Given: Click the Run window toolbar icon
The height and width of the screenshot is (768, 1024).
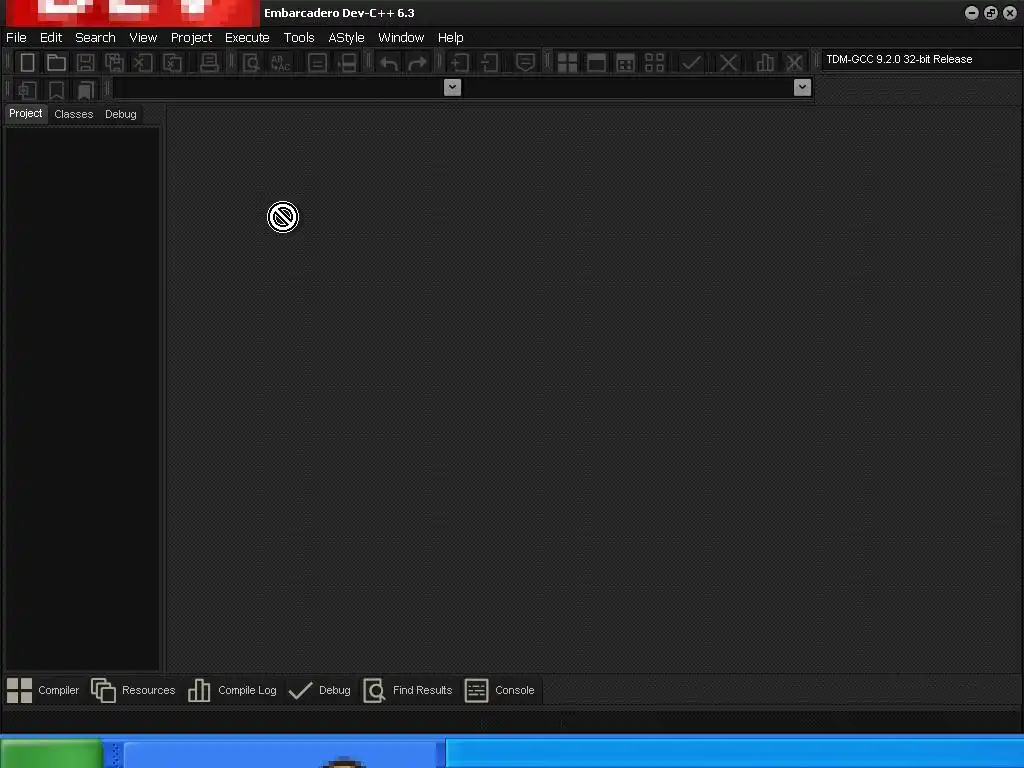Looking at the screenshot, I should [596, 63].
